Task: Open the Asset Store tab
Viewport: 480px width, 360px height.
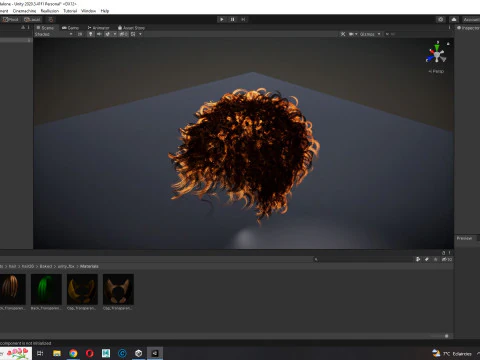Action: tap(131, 28)
